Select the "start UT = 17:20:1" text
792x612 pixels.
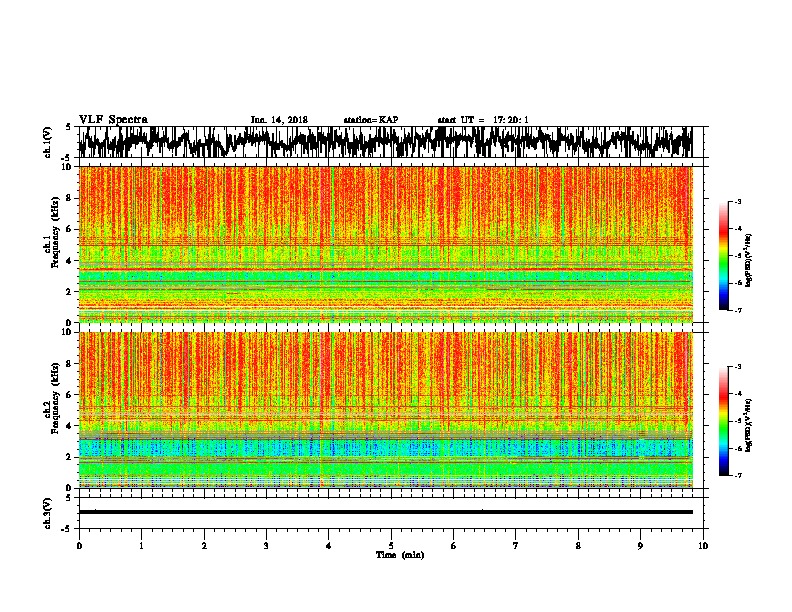[x=483, y=120]
